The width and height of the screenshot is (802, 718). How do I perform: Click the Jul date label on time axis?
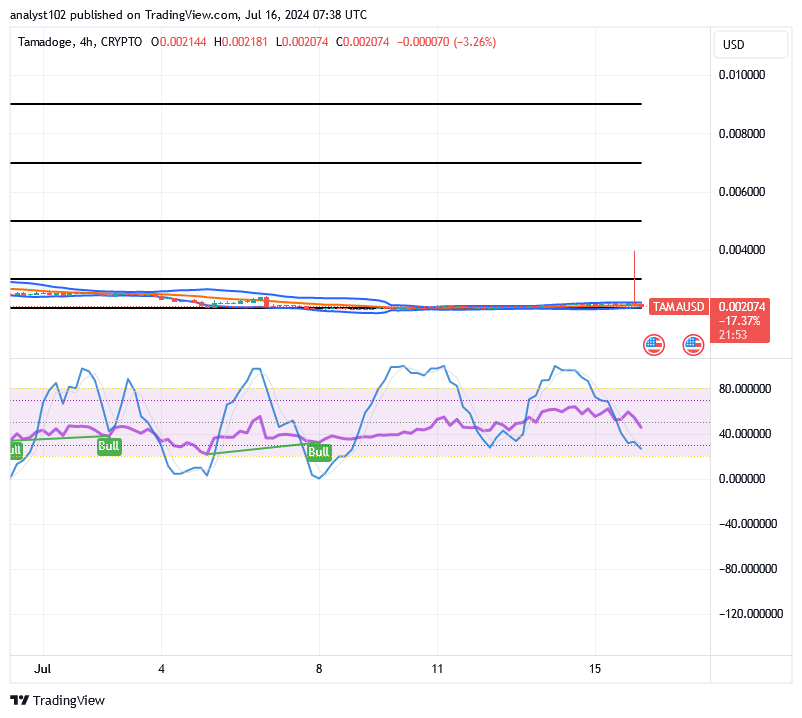tap(42, 669)
